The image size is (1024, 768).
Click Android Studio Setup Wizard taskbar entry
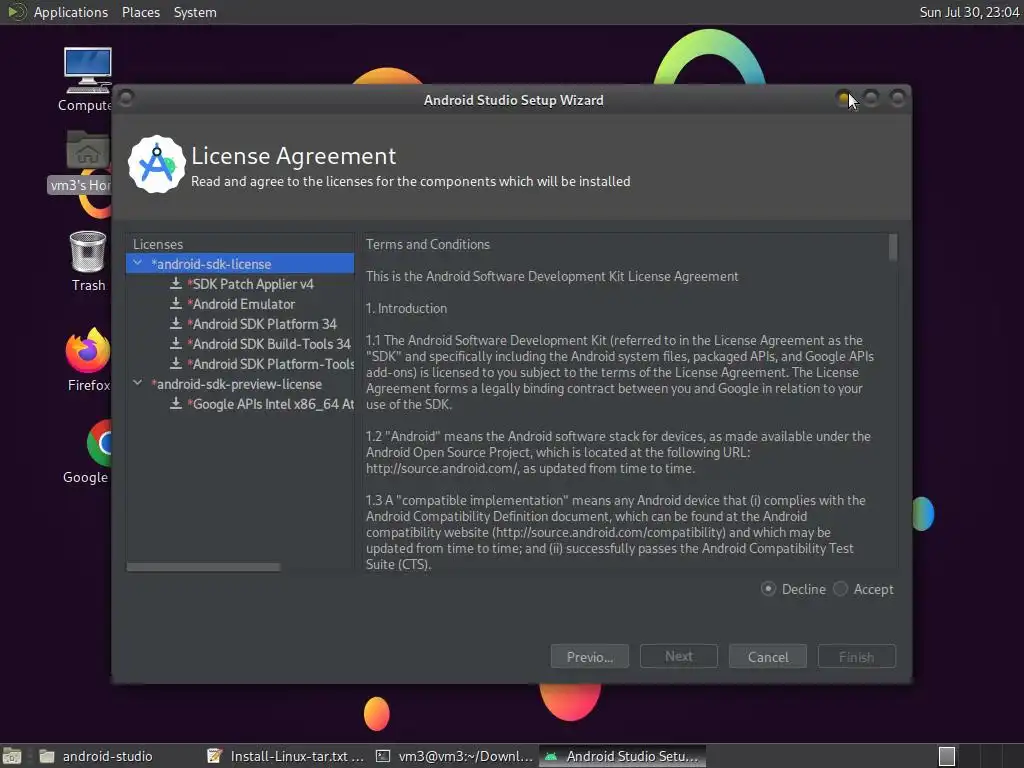[x=622, y=756]
